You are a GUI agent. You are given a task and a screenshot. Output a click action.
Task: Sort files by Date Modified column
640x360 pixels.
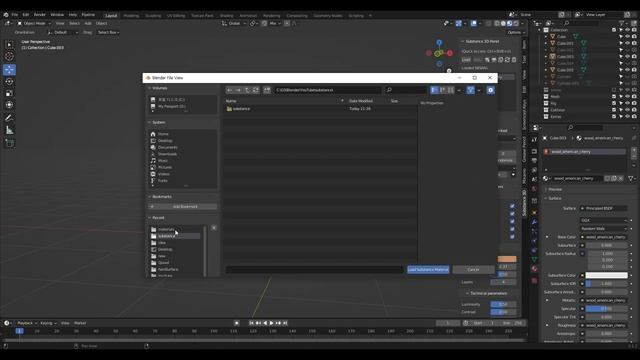(360, 101)
